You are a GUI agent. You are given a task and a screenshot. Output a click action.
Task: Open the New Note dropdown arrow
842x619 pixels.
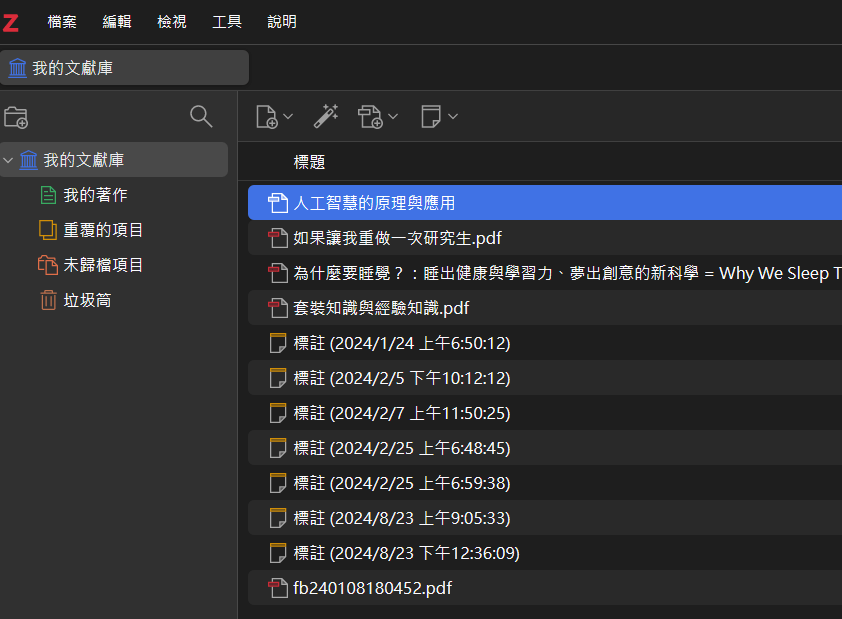(x=453, y=116)
